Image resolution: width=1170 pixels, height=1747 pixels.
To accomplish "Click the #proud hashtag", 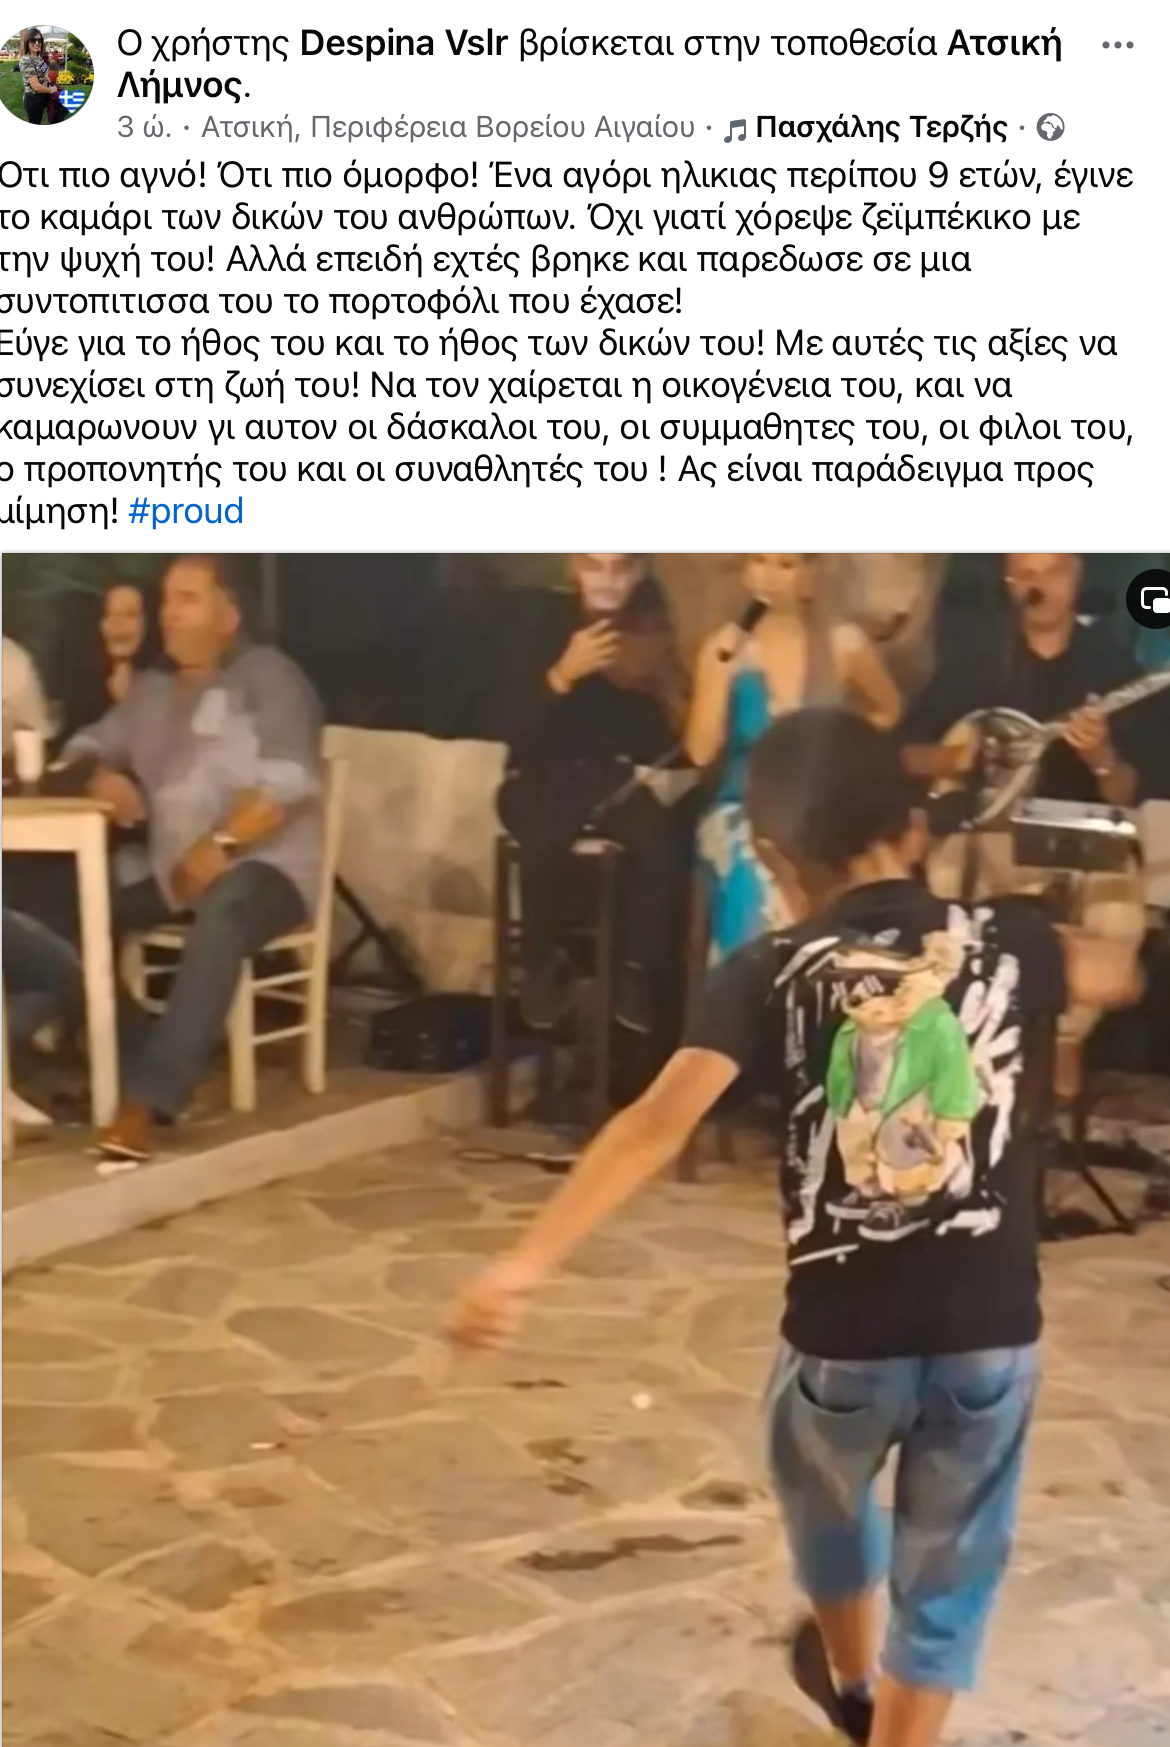I will pyautogui.click(x=186, y=511).
